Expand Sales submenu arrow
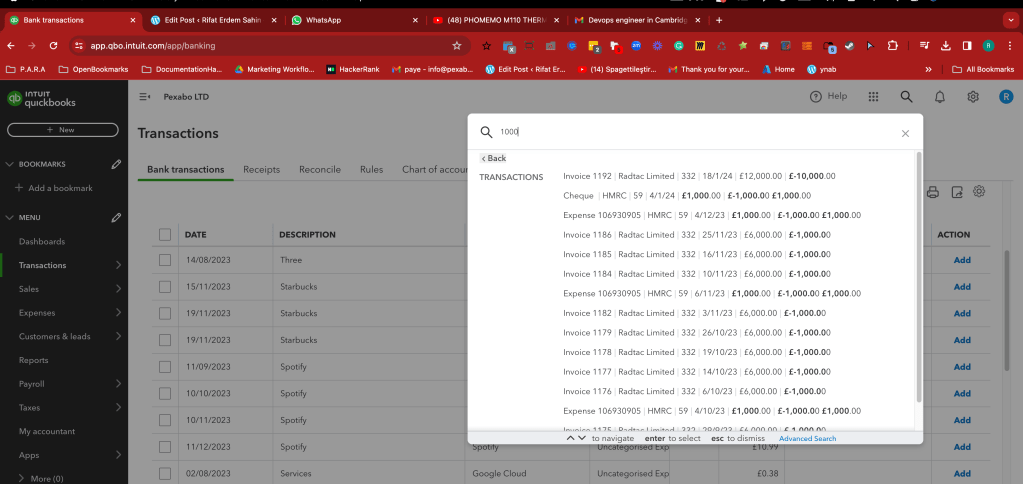The image size is (1023, 484). pyautogui.click(x=118, y=288)
